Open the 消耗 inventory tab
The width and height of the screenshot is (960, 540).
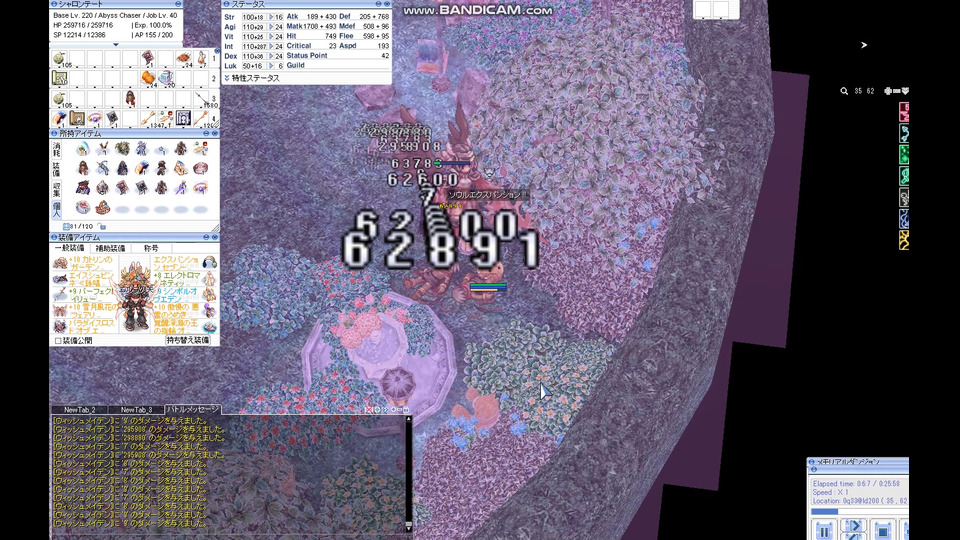[57, 149]
